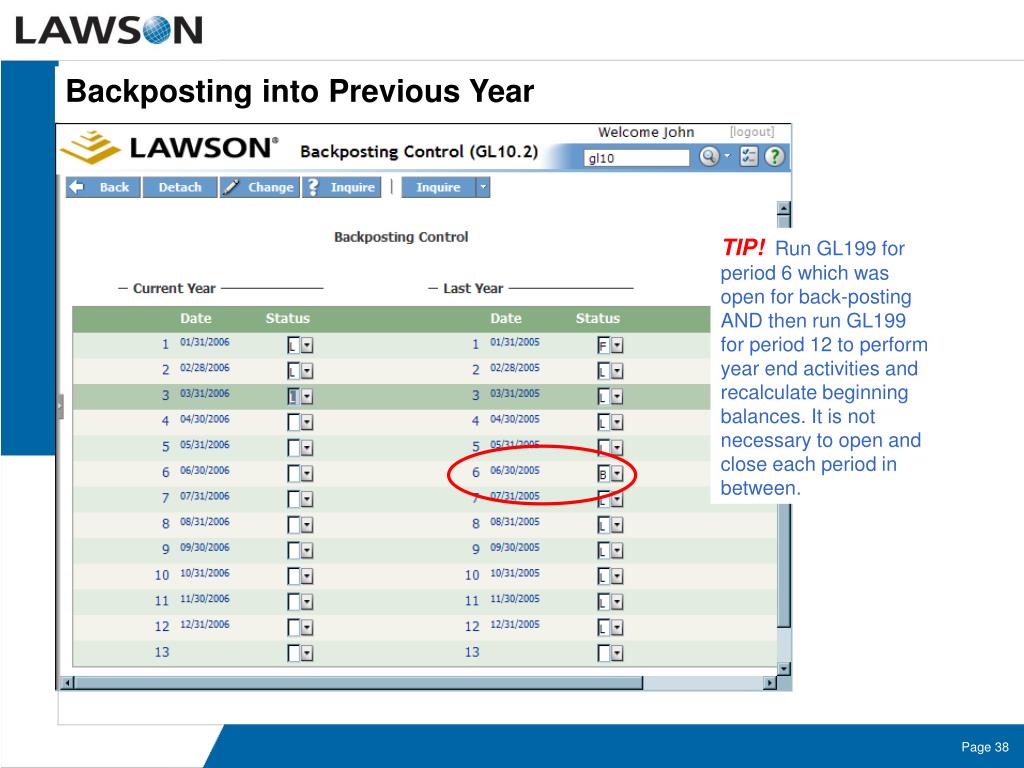Click the Last Year Date column header
1024x768 pixels.
point(506,319)
